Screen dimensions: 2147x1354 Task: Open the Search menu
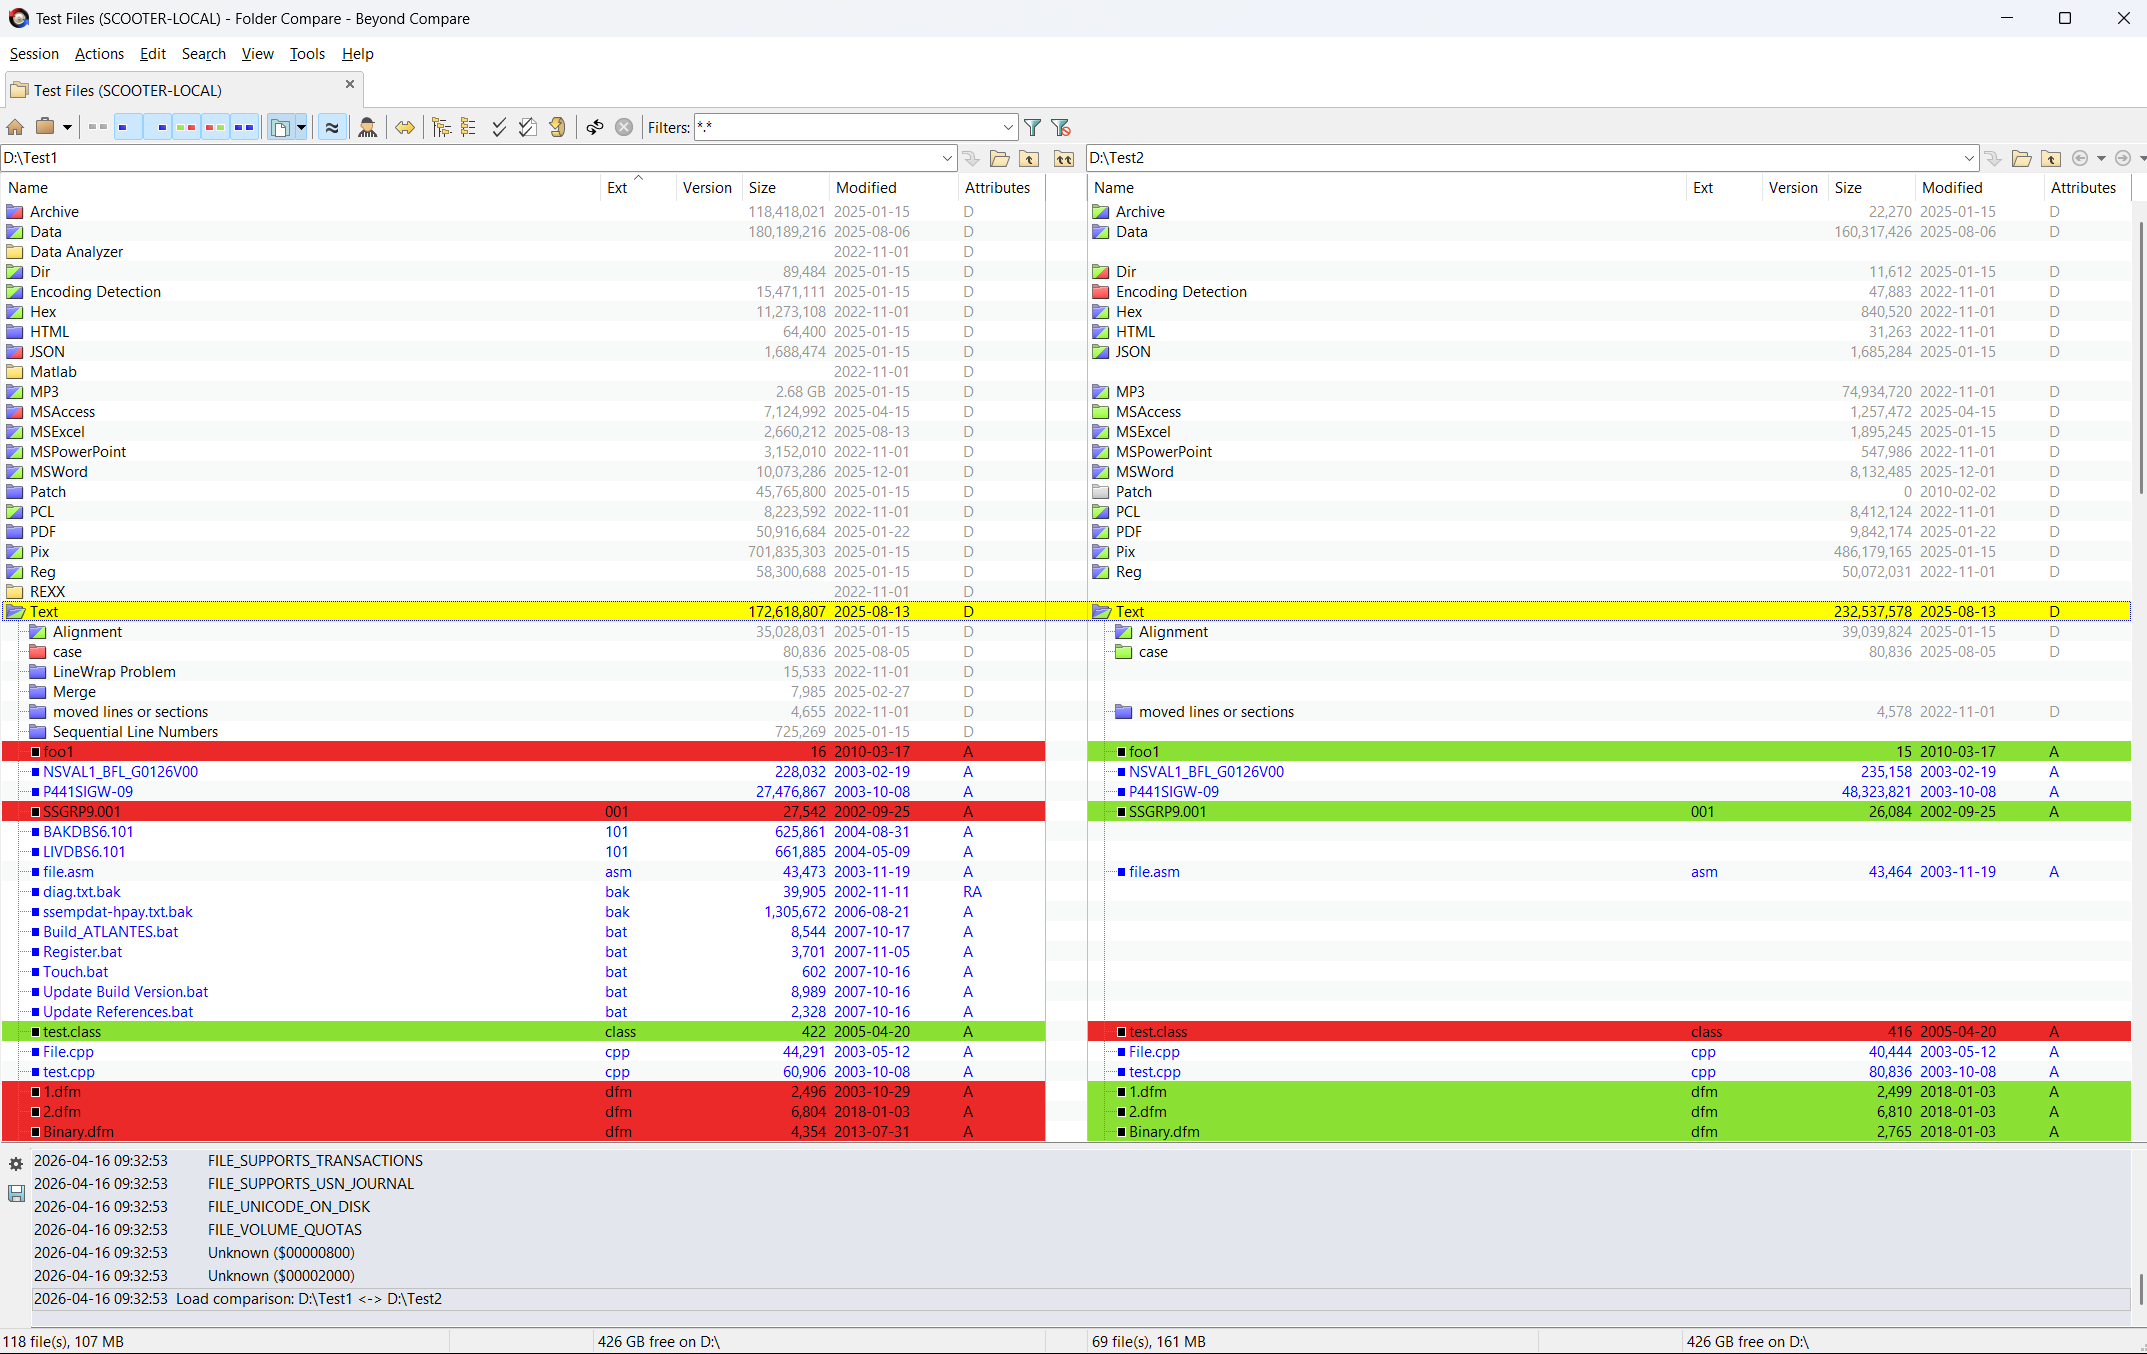tap(204, 54)
